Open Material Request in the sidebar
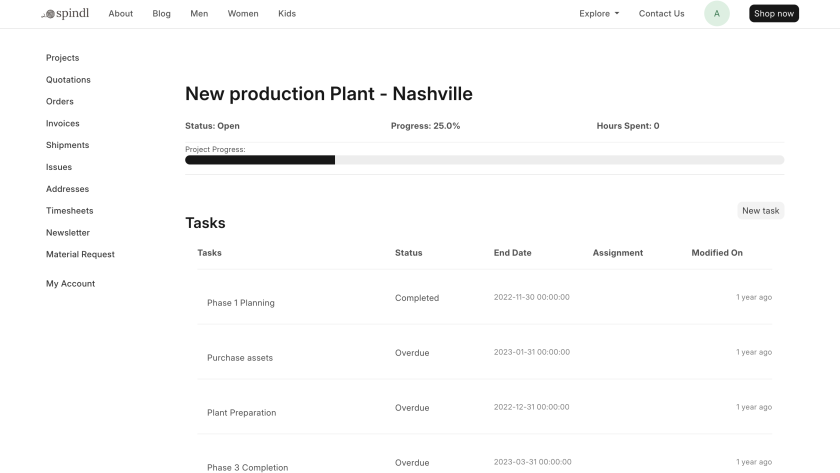This screenshot has height=473, width=840. pyautogui.click(x=80, y=254)
